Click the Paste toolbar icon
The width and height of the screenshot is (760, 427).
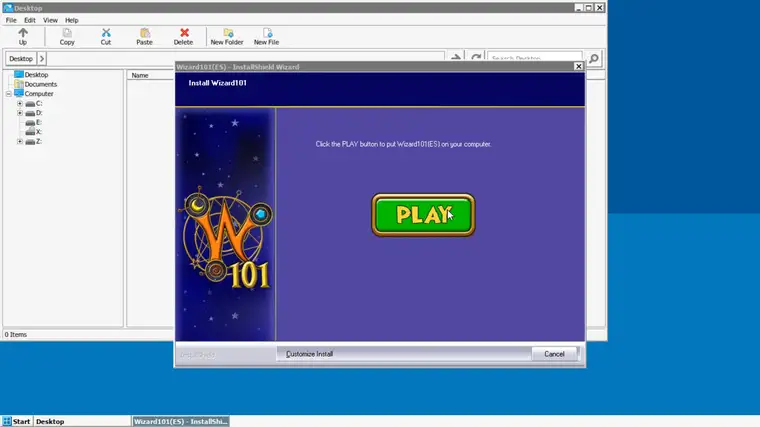[144, 36]
